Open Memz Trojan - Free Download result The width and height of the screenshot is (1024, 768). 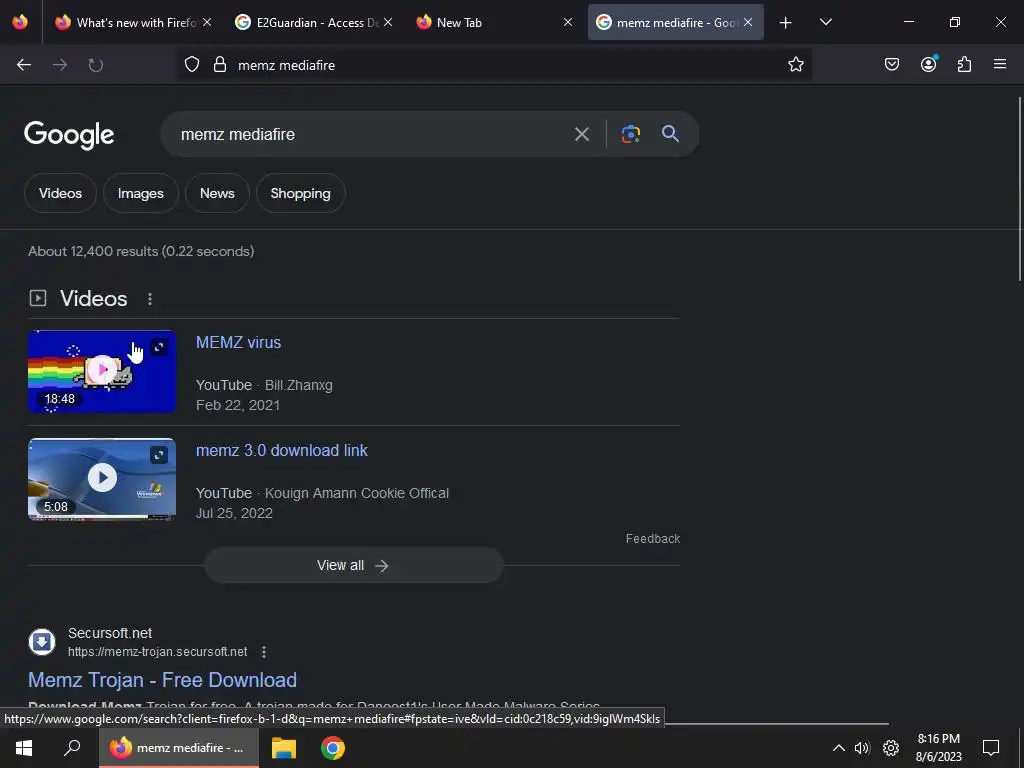pos(163,680)
